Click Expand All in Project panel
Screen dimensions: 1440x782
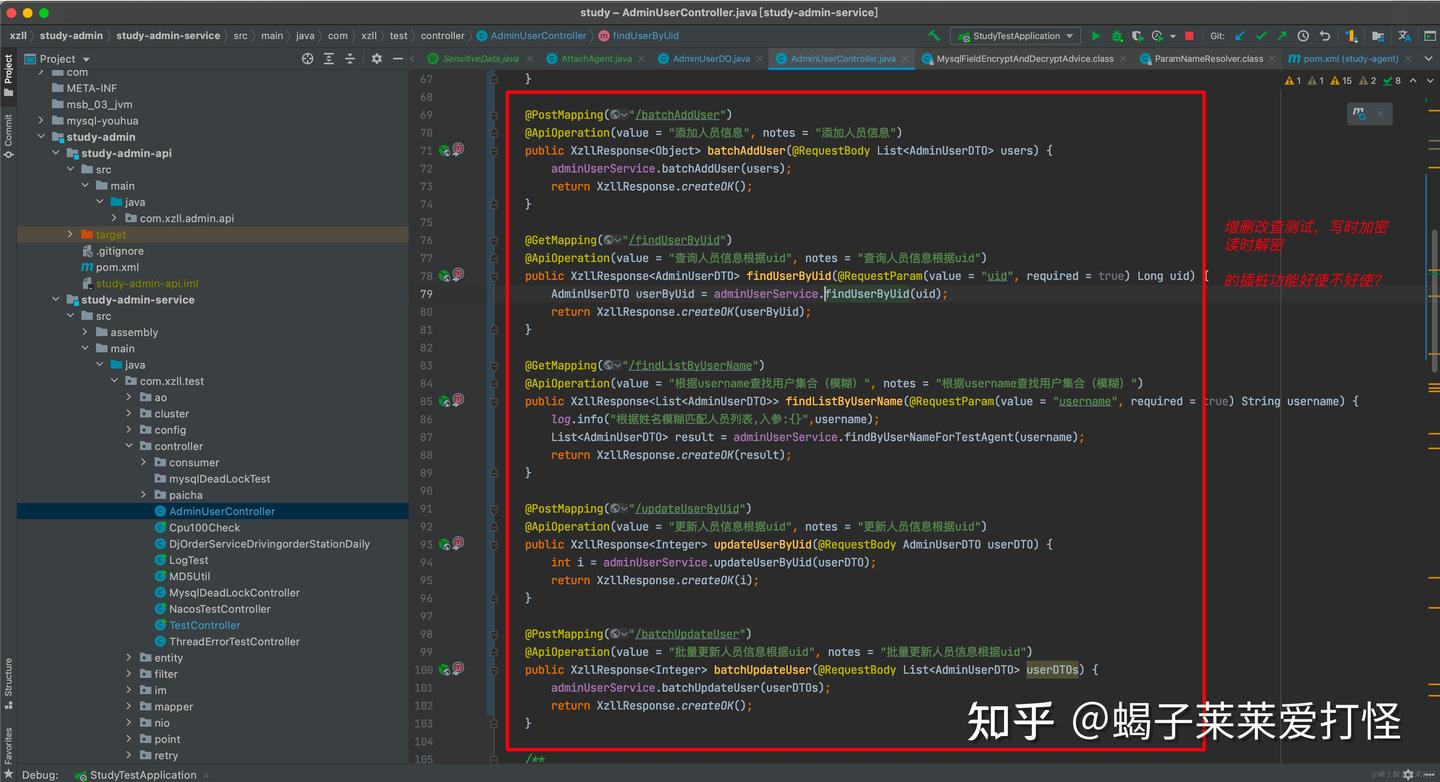[x=329, y=59]
